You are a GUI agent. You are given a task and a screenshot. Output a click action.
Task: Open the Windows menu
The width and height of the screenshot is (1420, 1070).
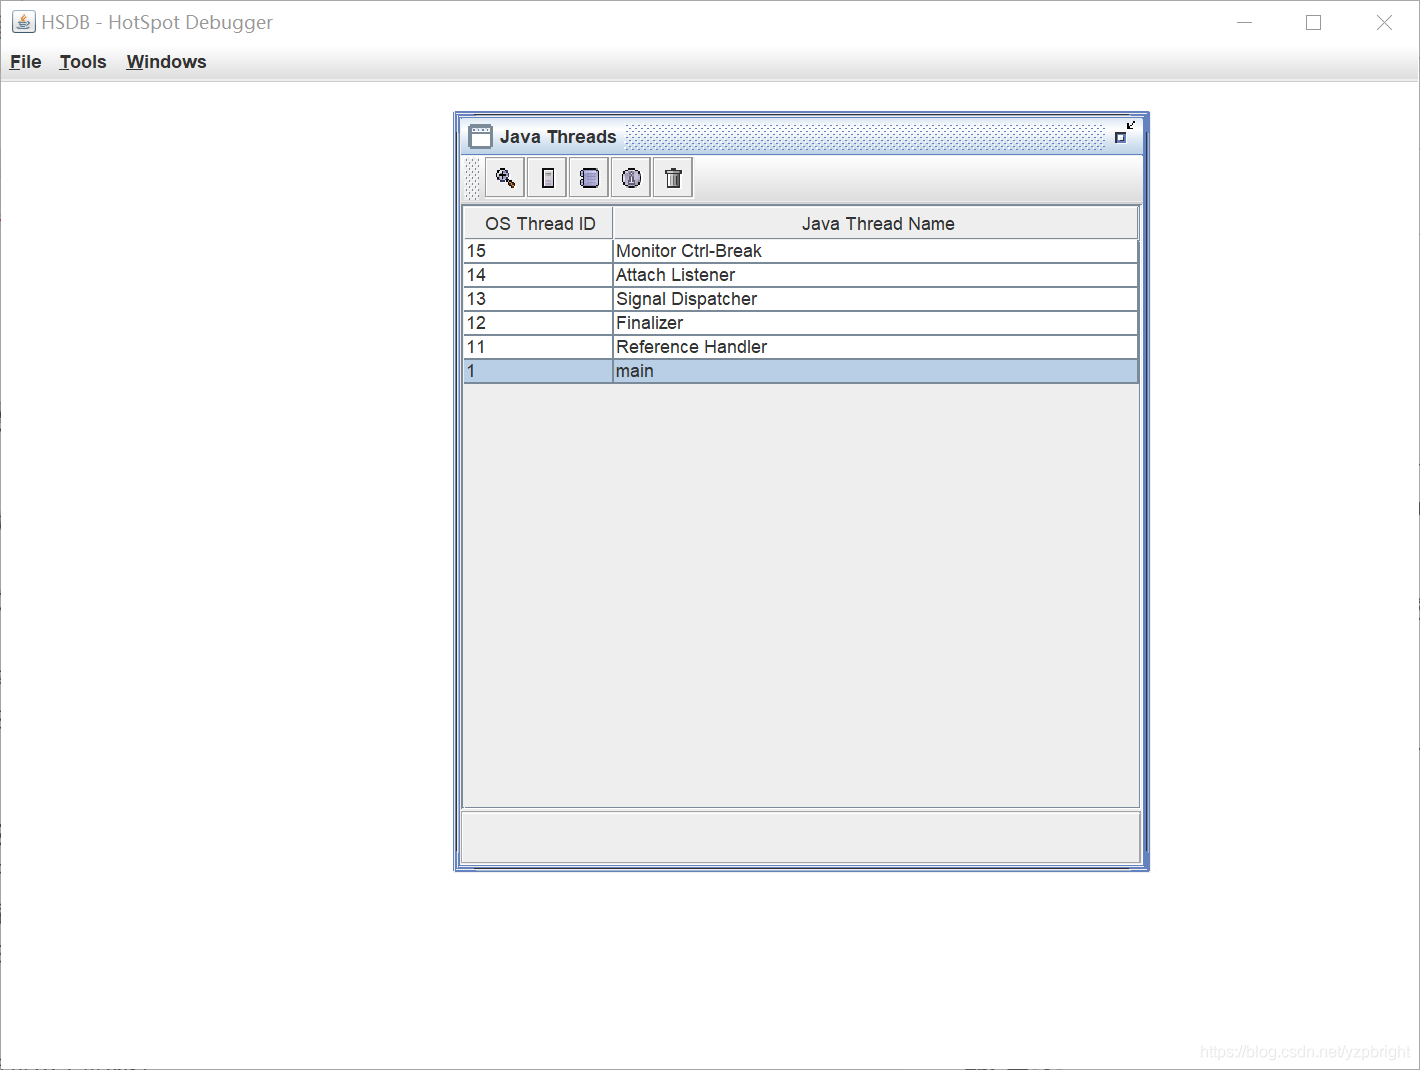(166, 62)
